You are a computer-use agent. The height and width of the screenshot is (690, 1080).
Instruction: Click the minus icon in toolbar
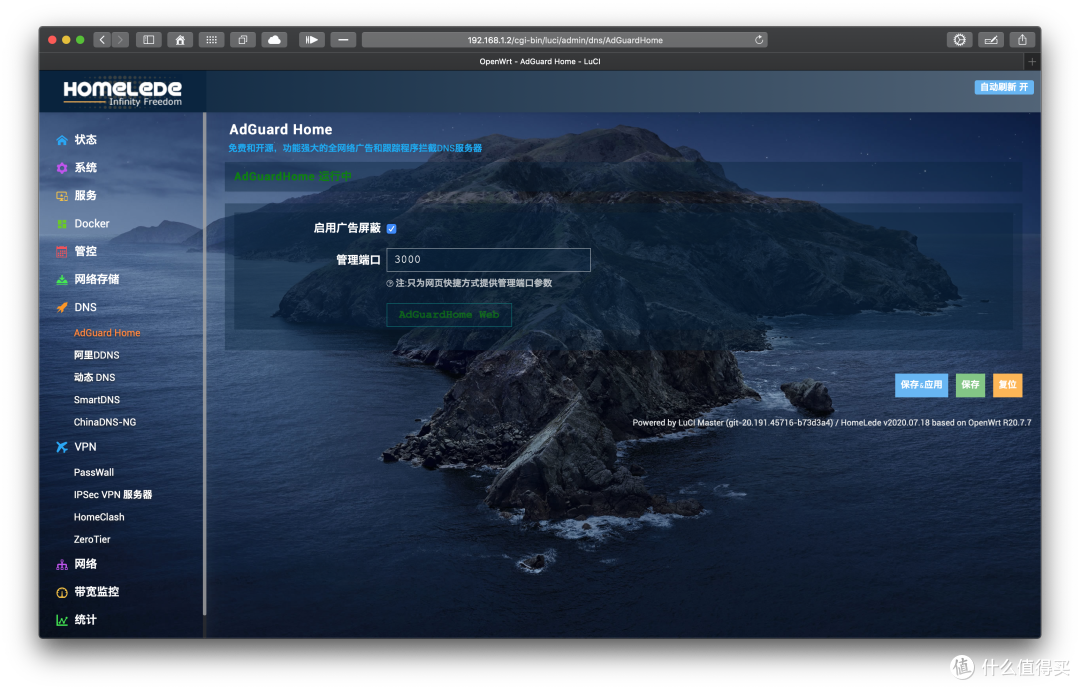pos(343,40)
